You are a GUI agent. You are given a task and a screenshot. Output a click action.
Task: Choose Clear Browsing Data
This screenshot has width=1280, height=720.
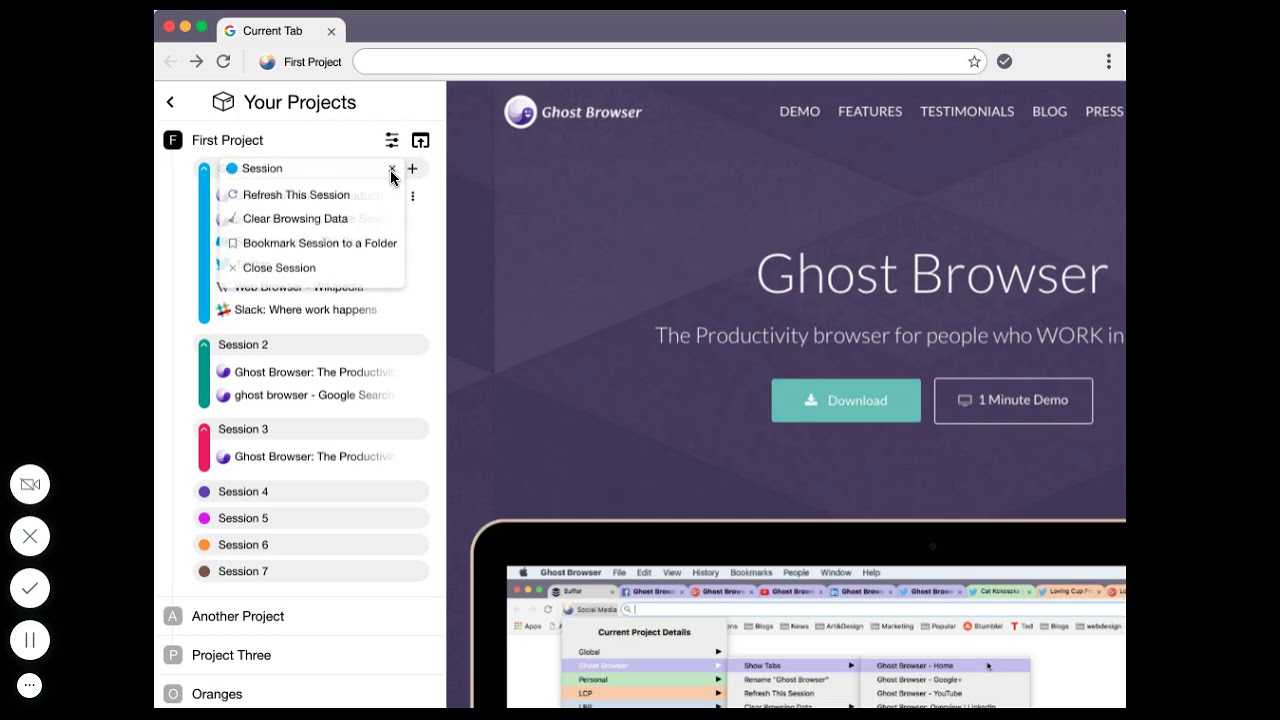[x=295, y=219]
